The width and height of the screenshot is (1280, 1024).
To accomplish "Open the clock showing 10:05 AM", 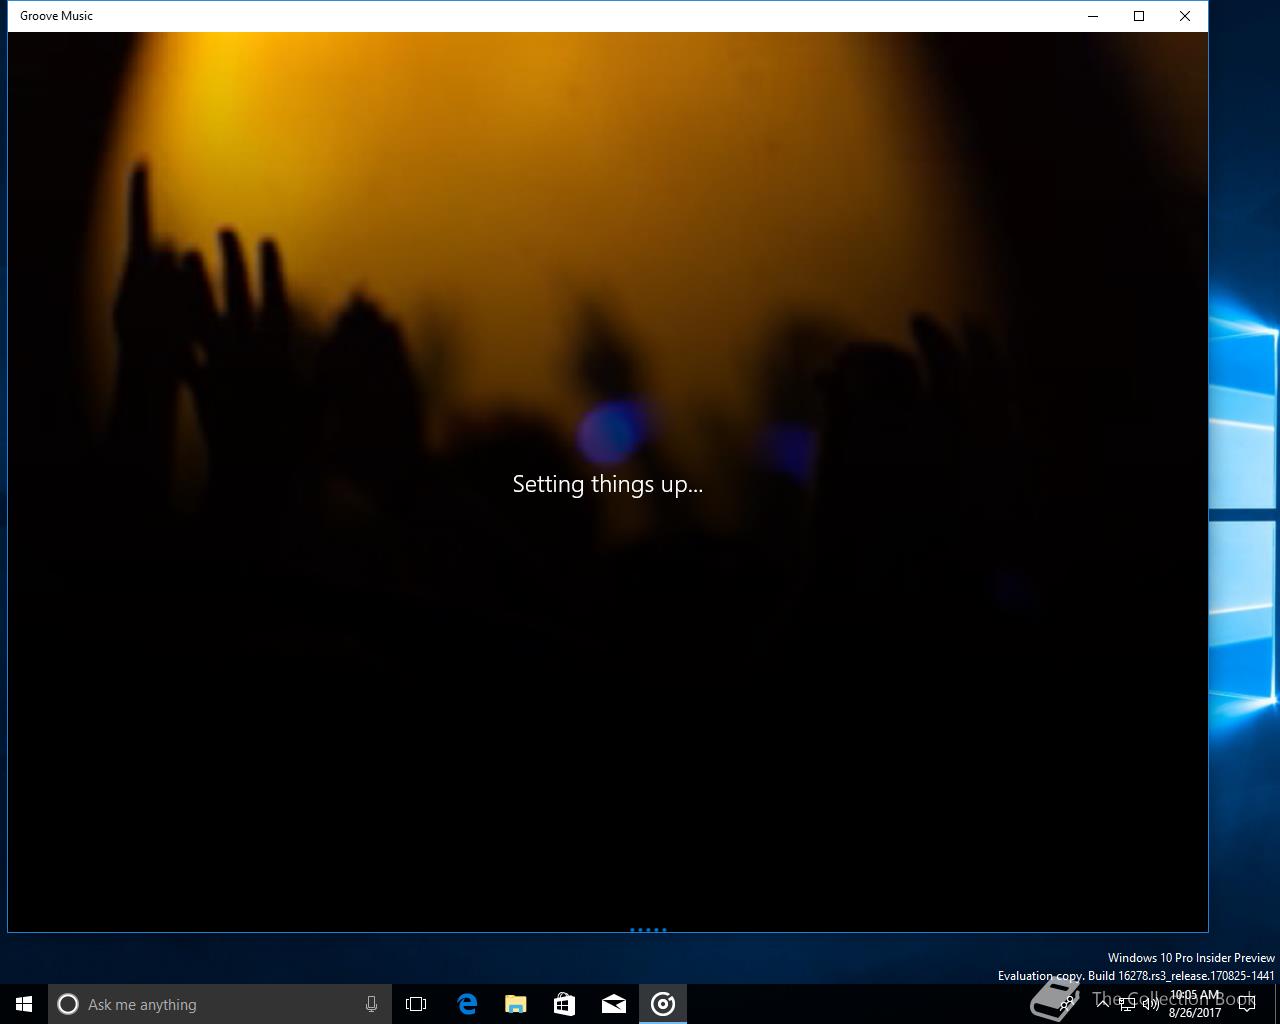I will (1195, 1004).
